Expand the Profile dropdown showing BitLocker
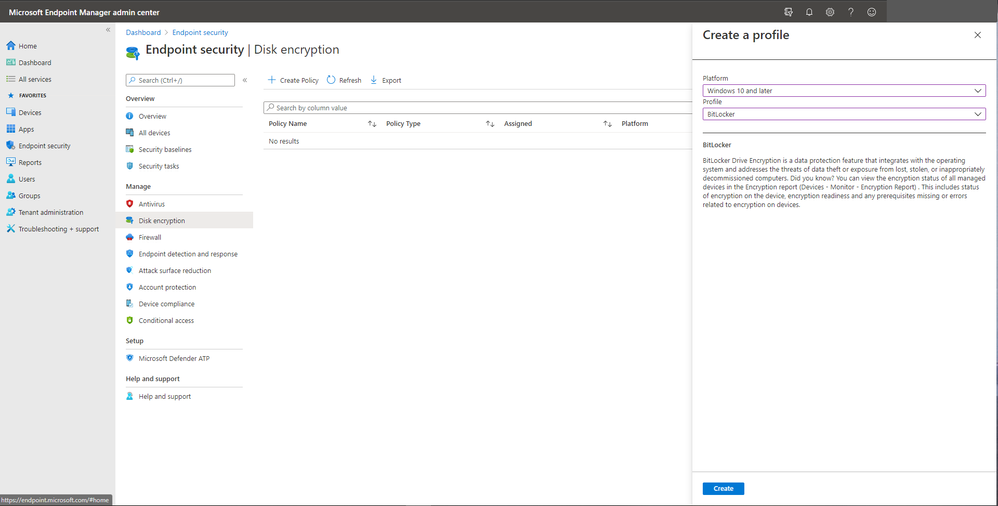The width and height of the screenshot is (998, 506). (844, 114)
